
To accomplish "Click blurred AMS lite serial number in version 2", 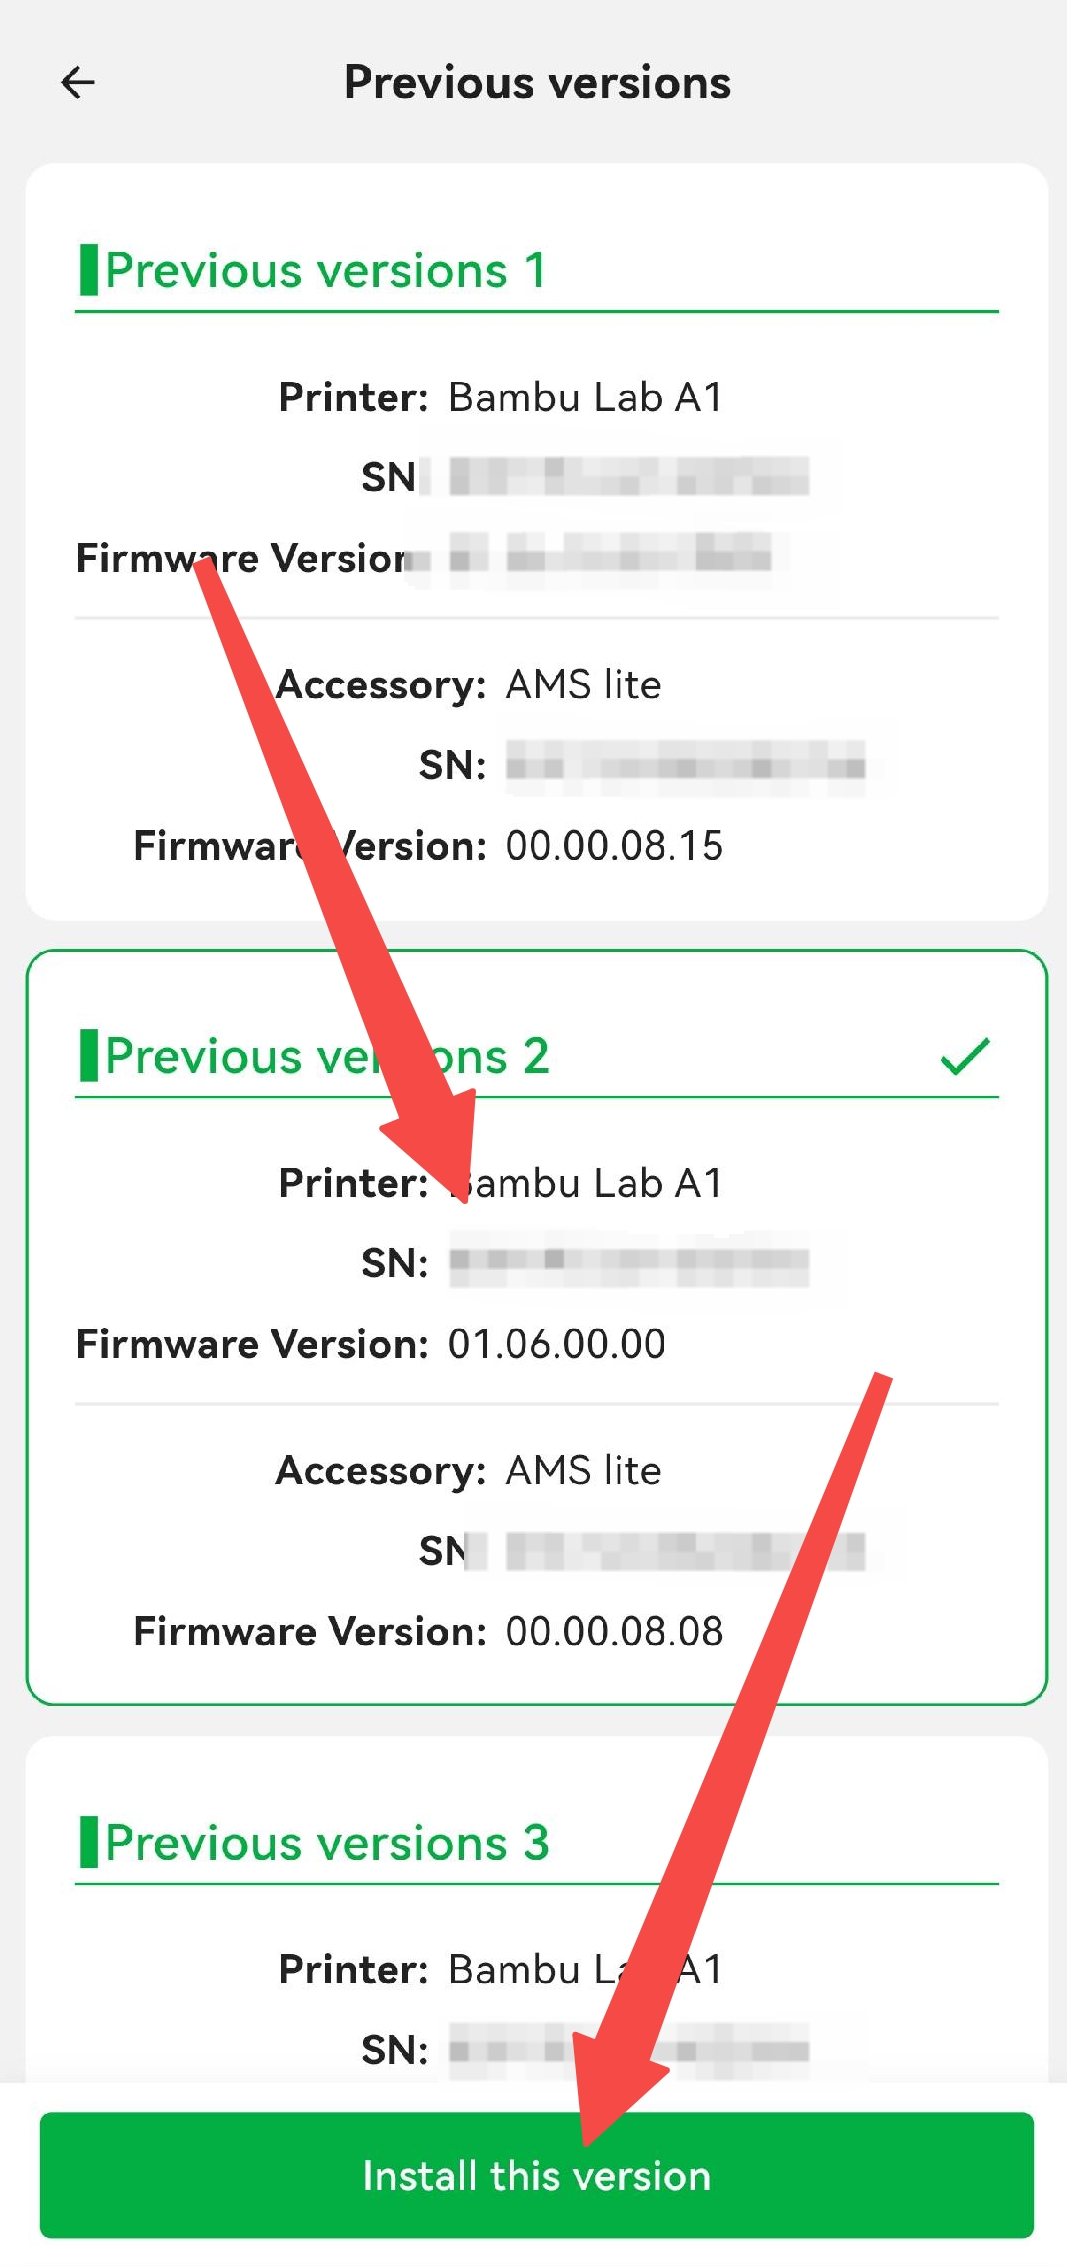I will click(685, 1552).
